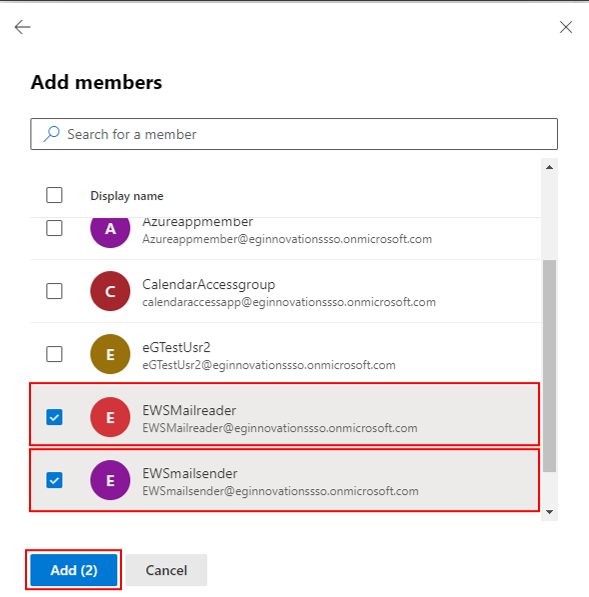Viewport: 589px width, 597px height.
Task: Click the scrollbar up arrow
Action: 549,167
